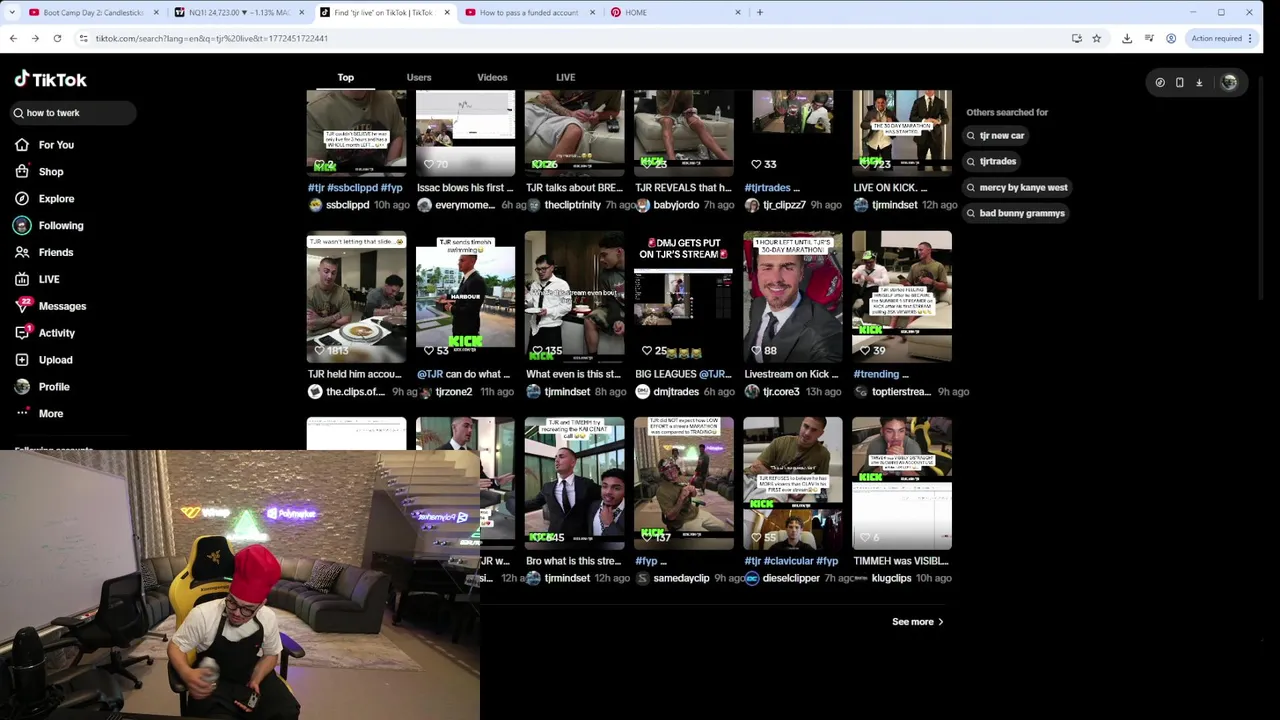Click the browser back arrow
The image size is (1280, 720).
tap(13, 38)
